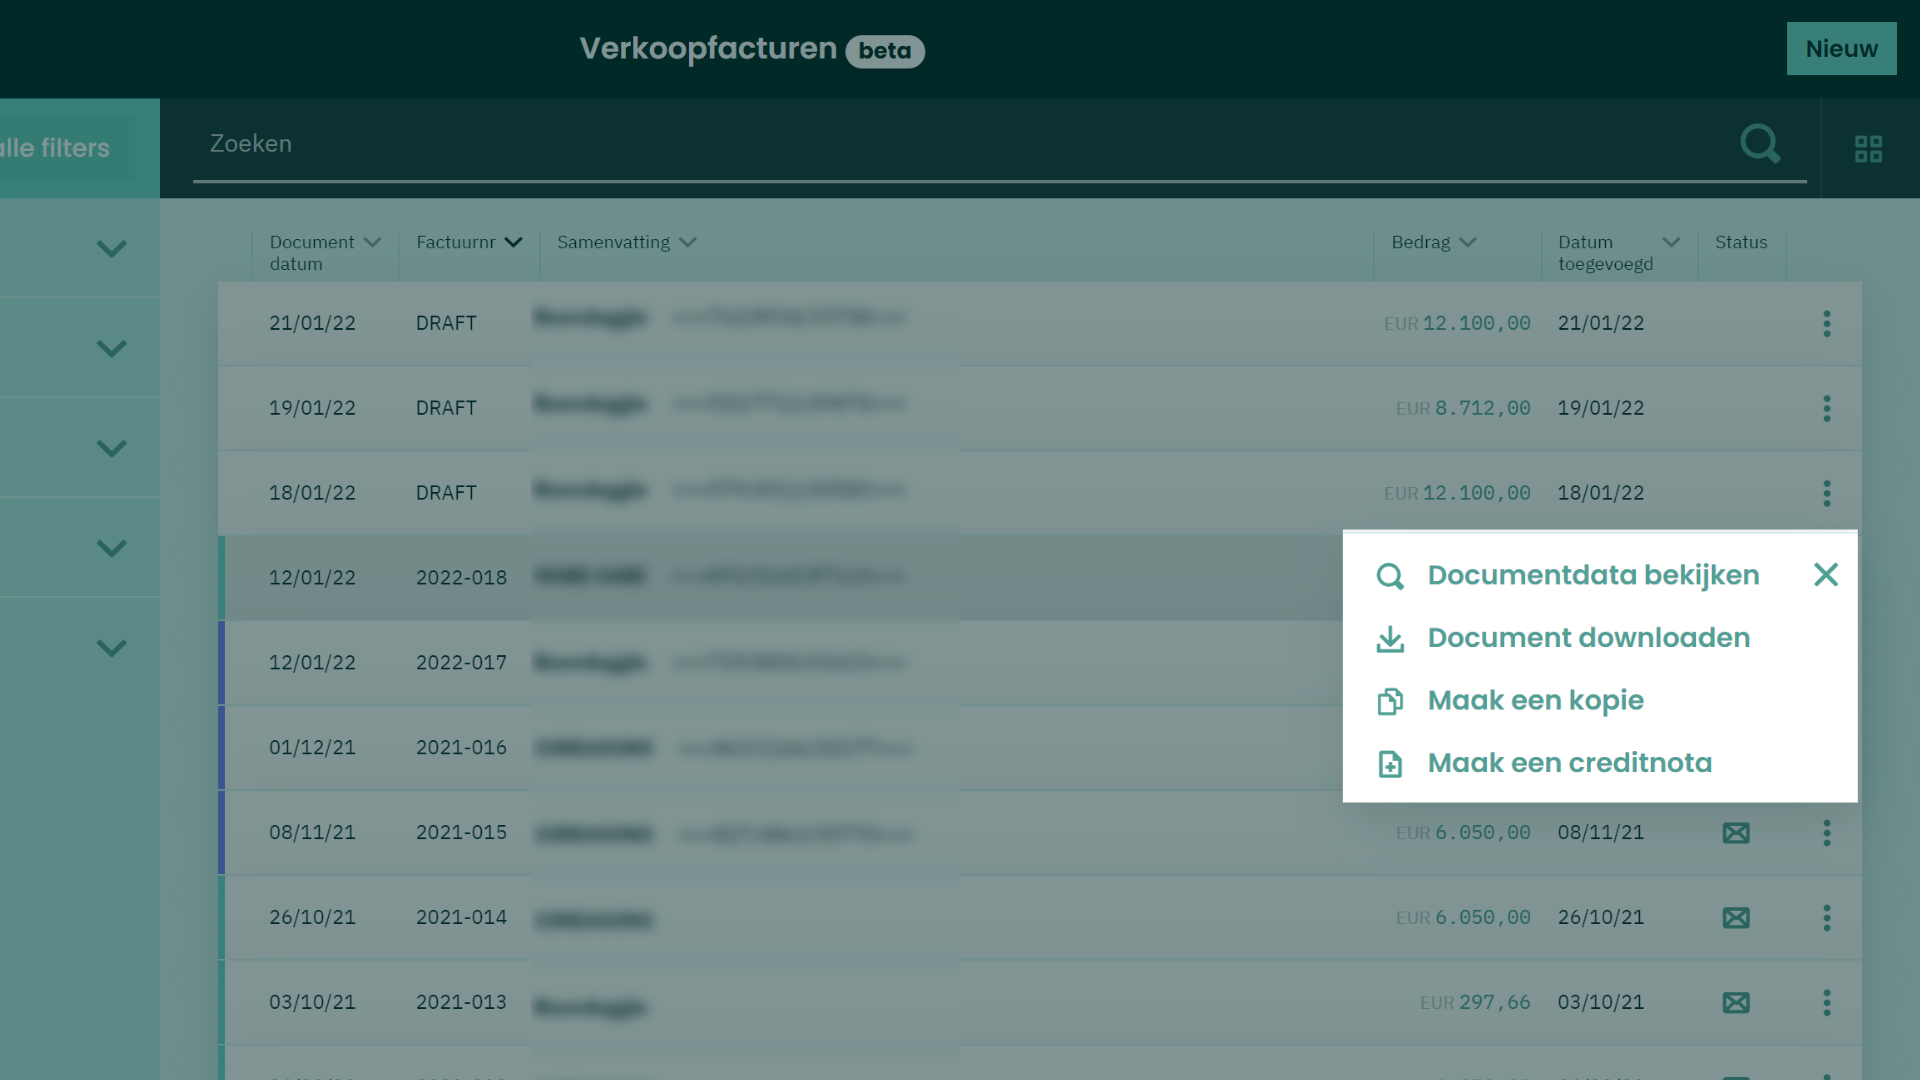Open row menu for 18/01/22 DRAFT invoice
The width and height of the screenshot is (1920, 1080).
pyautogui.click(x=1826, y=493)
